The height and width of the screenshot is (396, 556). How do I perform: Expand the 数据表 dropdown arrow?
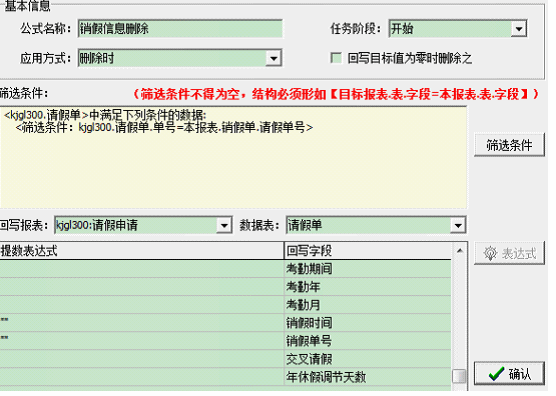point(458,225)
